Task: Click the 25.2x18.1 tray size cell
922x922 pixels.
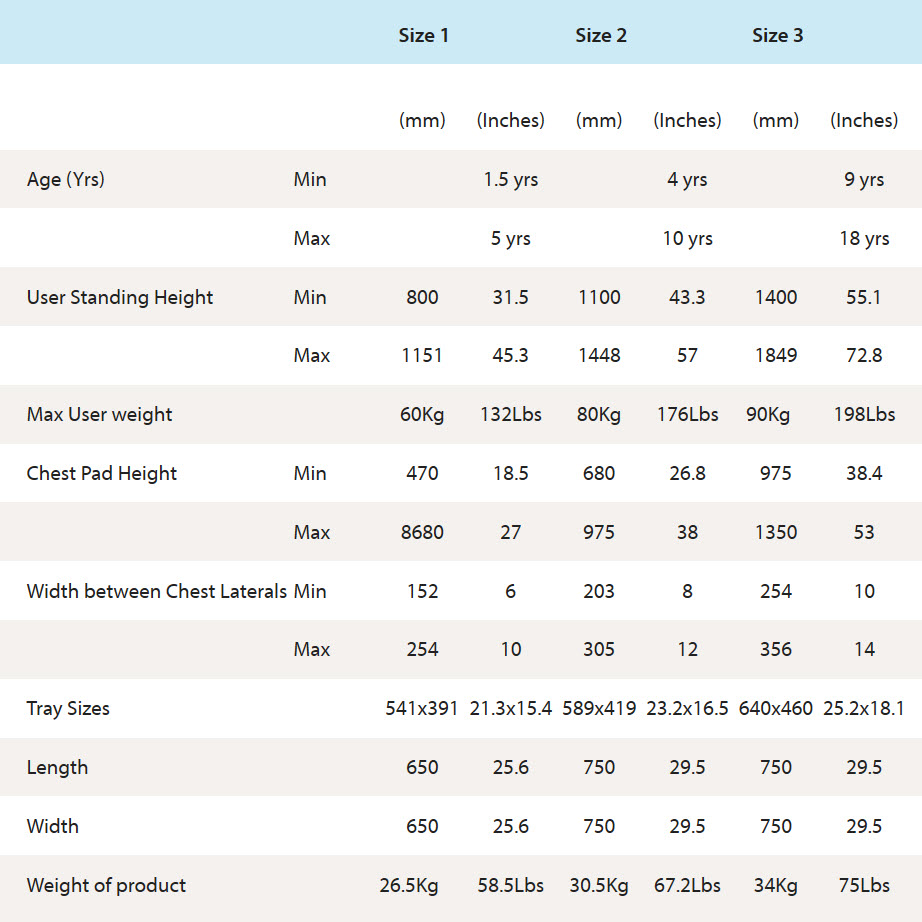Action: click(x=864, y=708)
